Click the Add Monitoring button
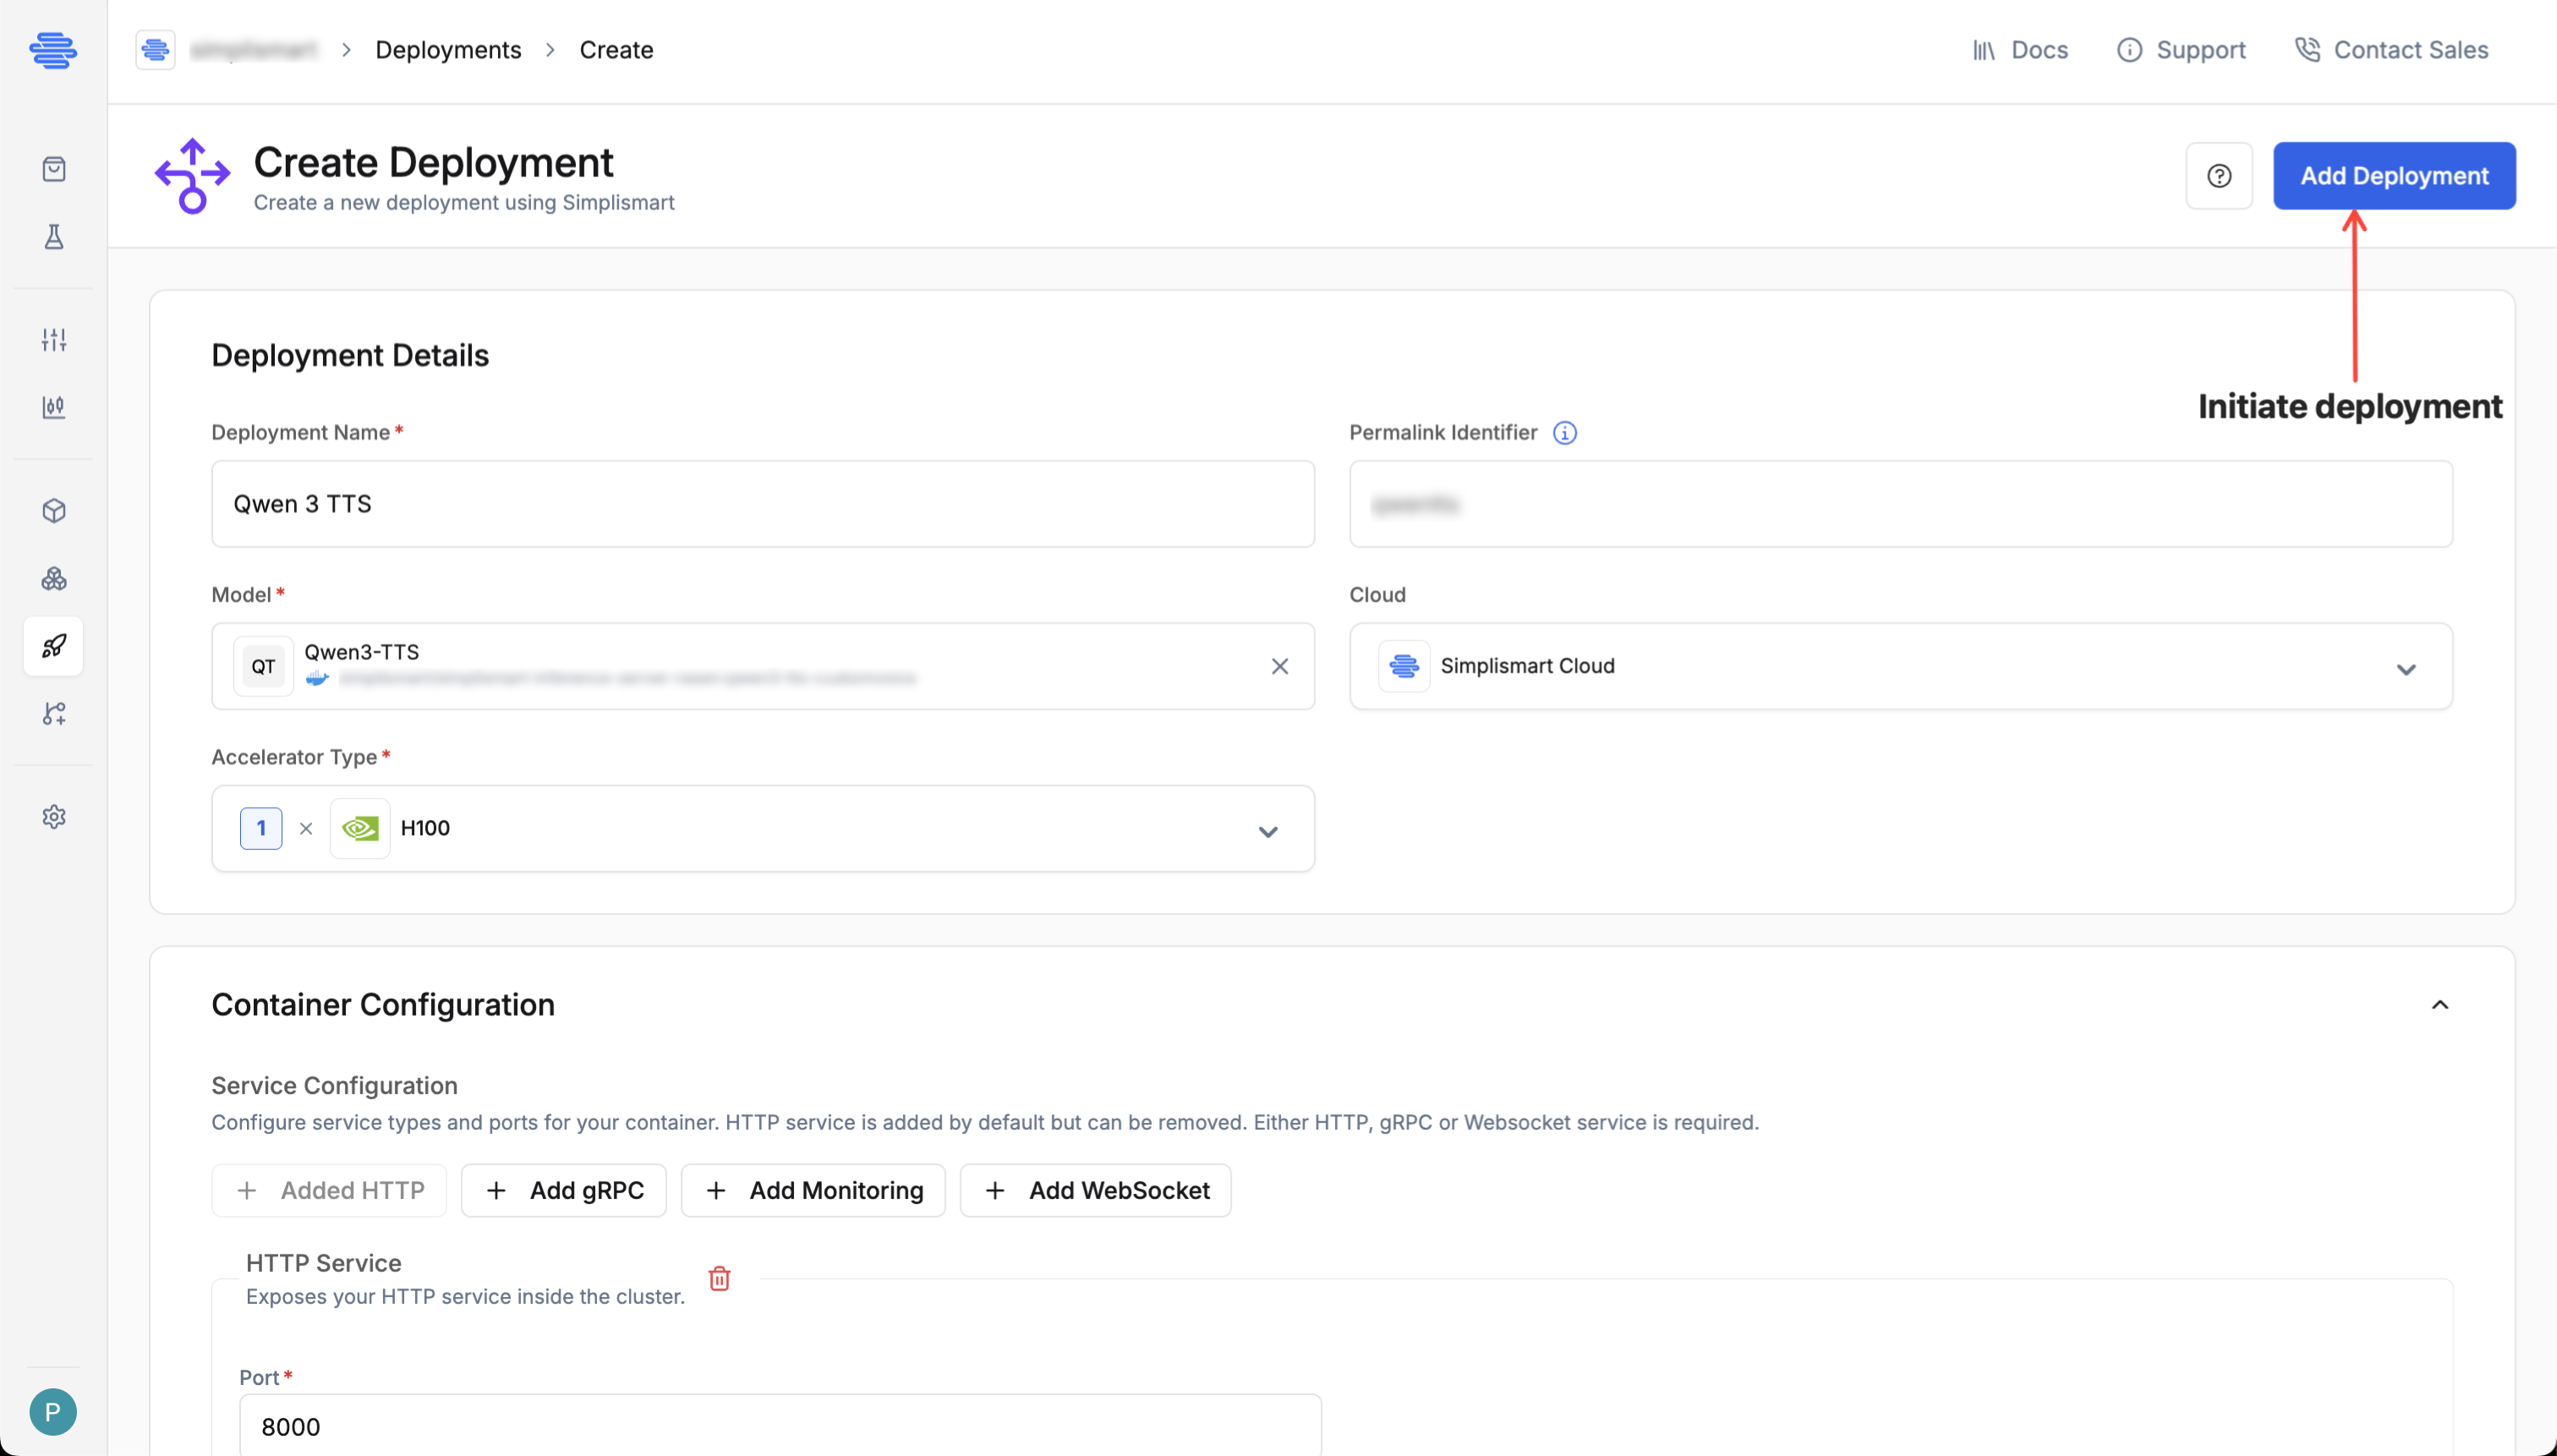 tap(813, 1191)
